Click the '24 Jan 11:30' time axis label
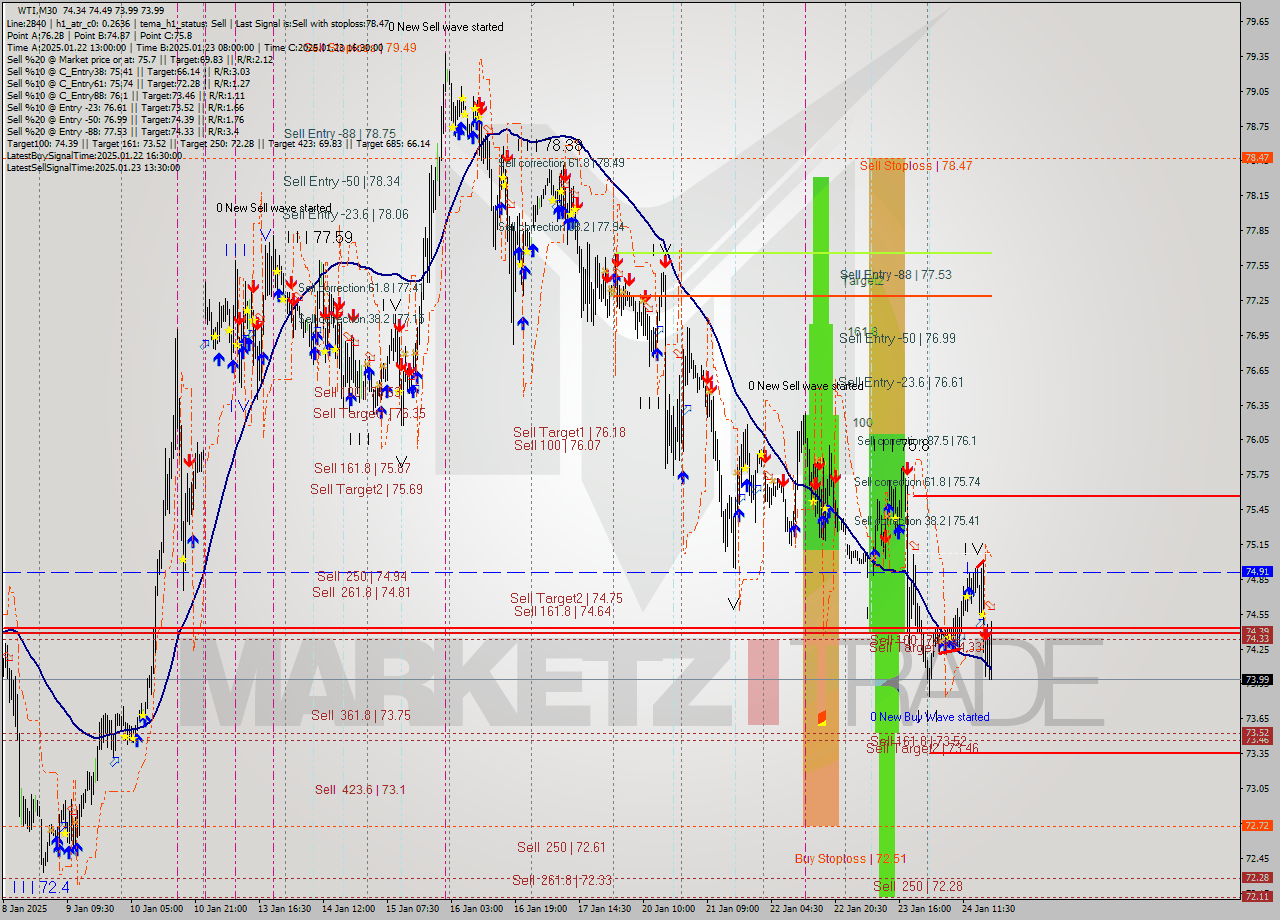This screenshot has width=1280, height=920. pos(987,909)
